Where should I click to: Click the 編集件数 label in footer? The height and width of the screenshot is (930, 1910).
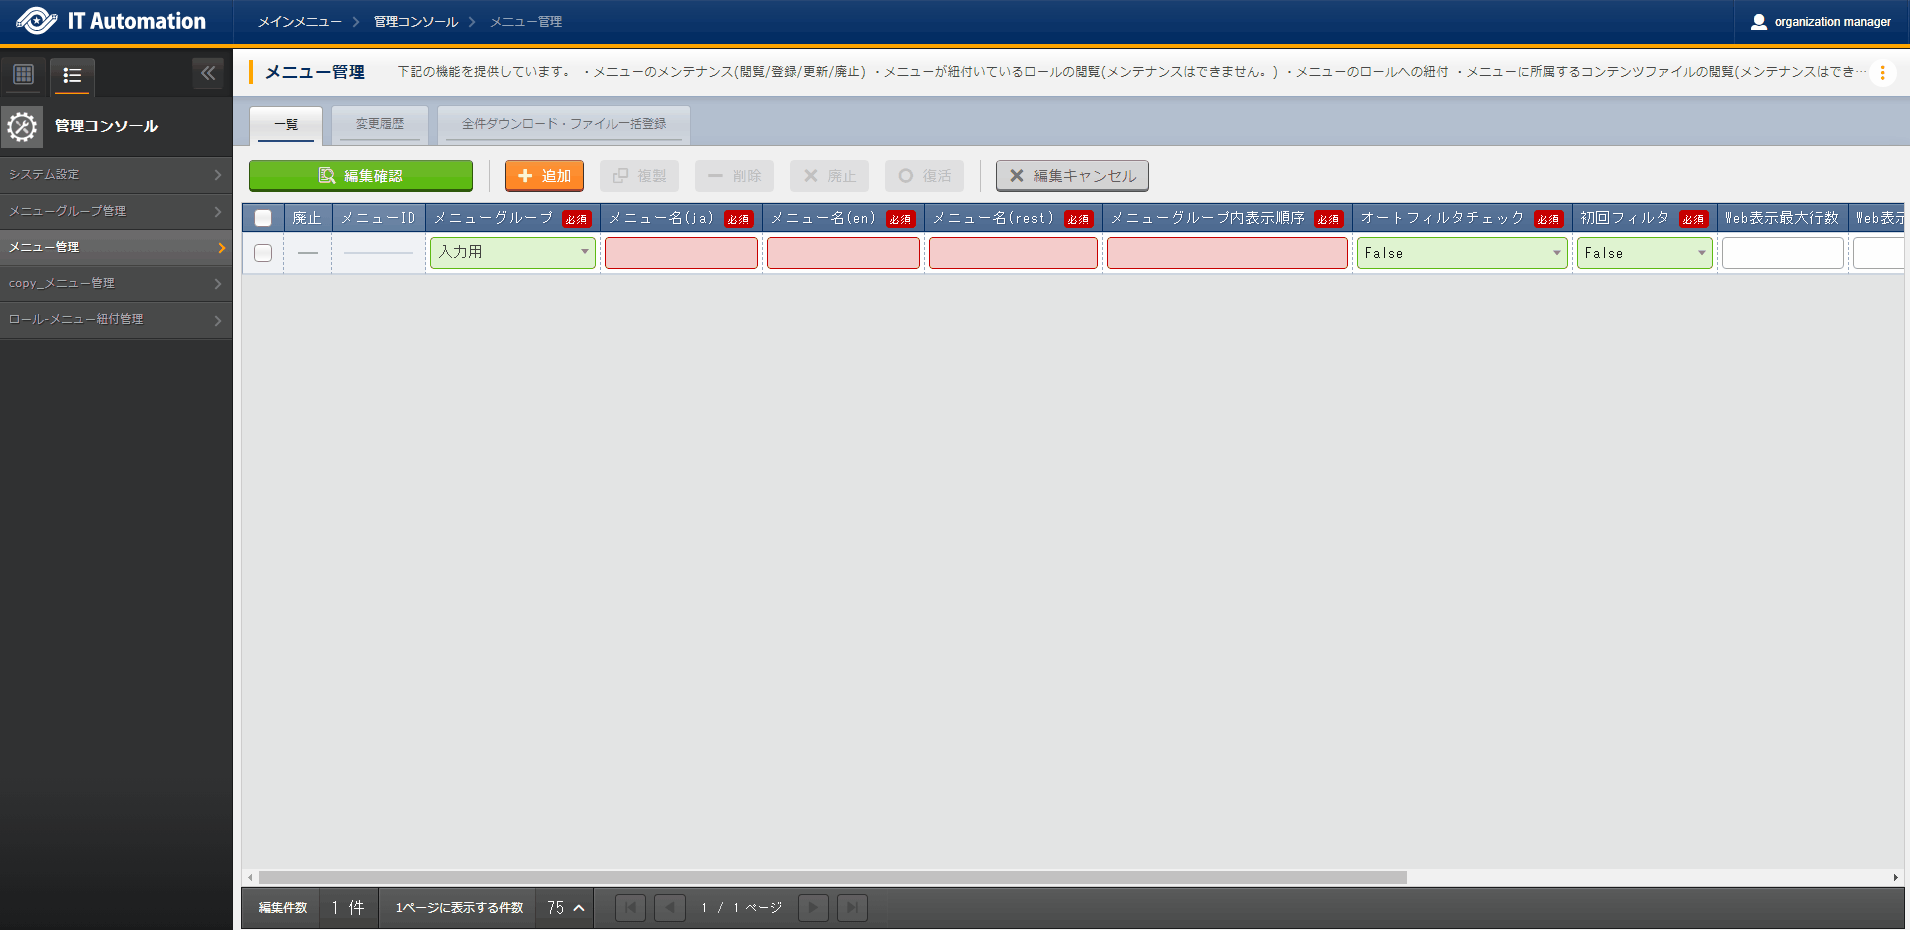[283, 908]
